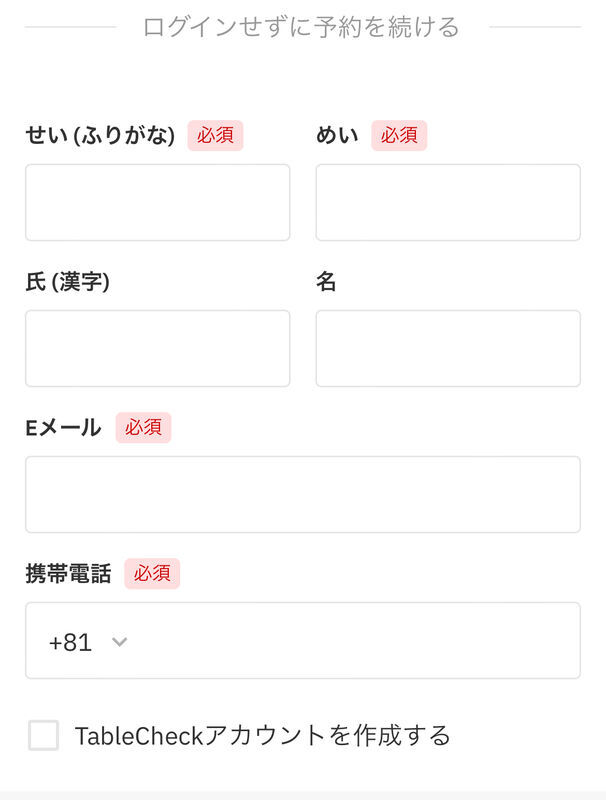Click the 必須 badge beside 携帯電話

(x=152, y=573)
